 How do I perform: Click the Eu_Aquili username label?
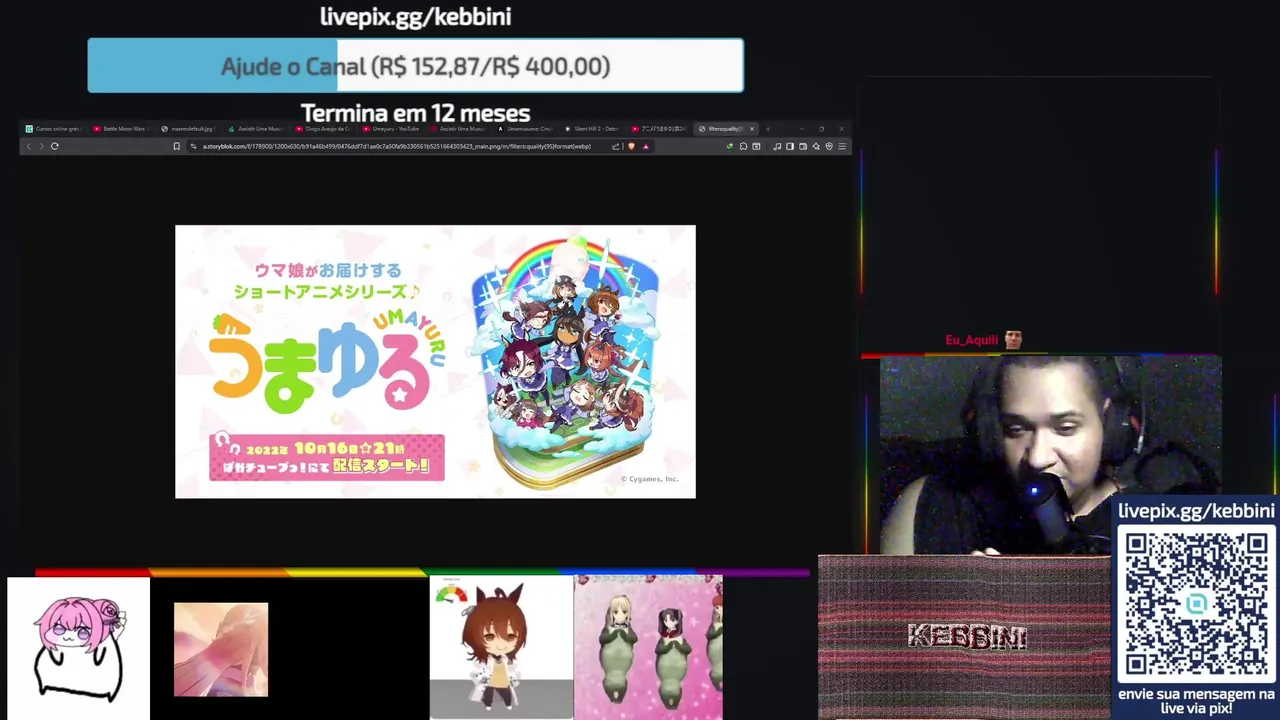pos(971,340)
